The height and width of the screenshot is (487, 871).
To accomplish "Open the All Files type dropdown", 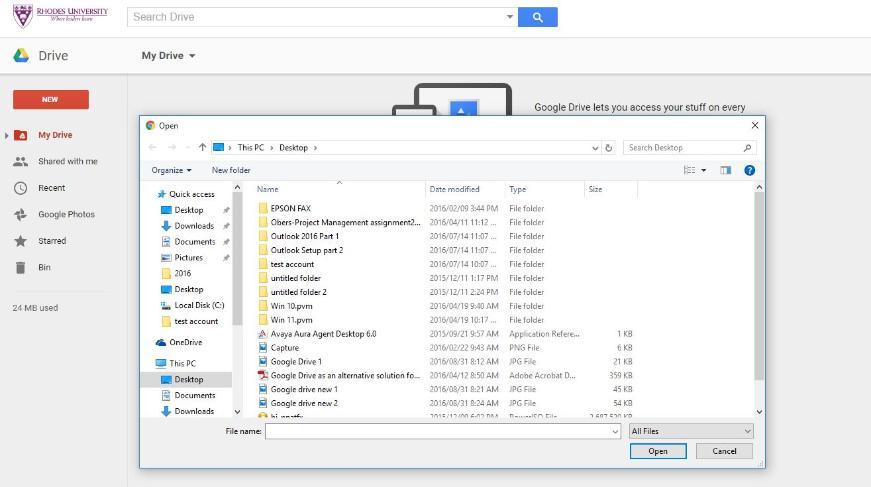I will click(692, 431).
